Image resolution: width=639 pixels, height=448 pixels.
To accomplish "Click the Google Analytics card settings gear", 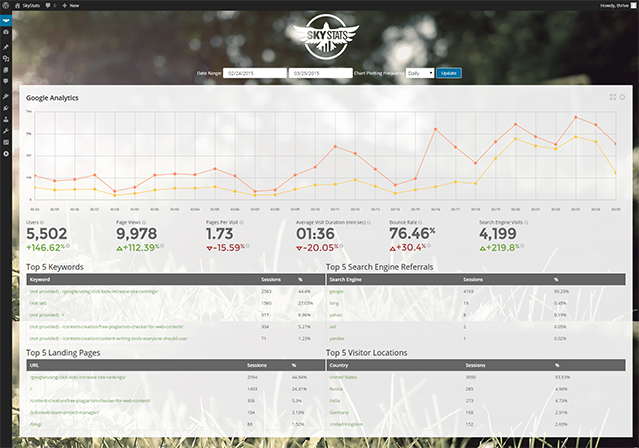I will pos(622,97).
